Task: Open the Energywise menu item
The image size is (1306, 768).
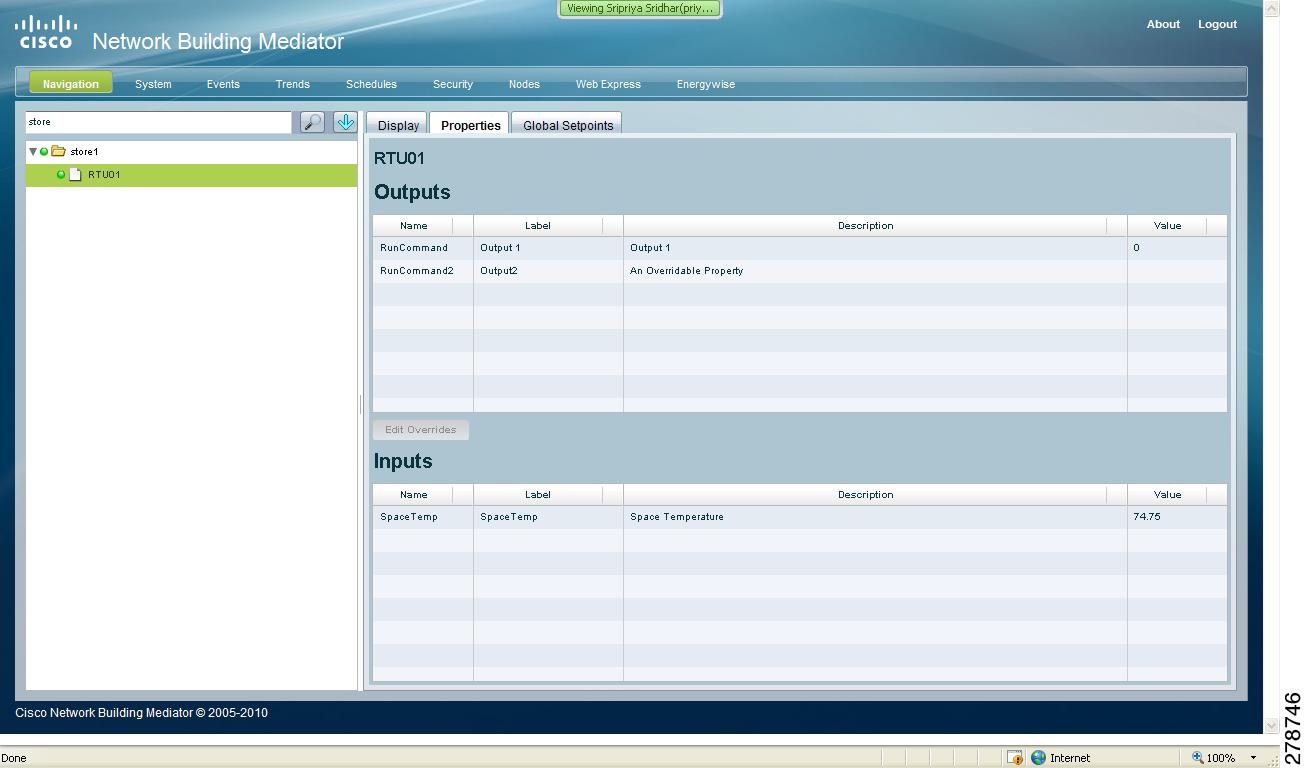Action: [705, 84]
